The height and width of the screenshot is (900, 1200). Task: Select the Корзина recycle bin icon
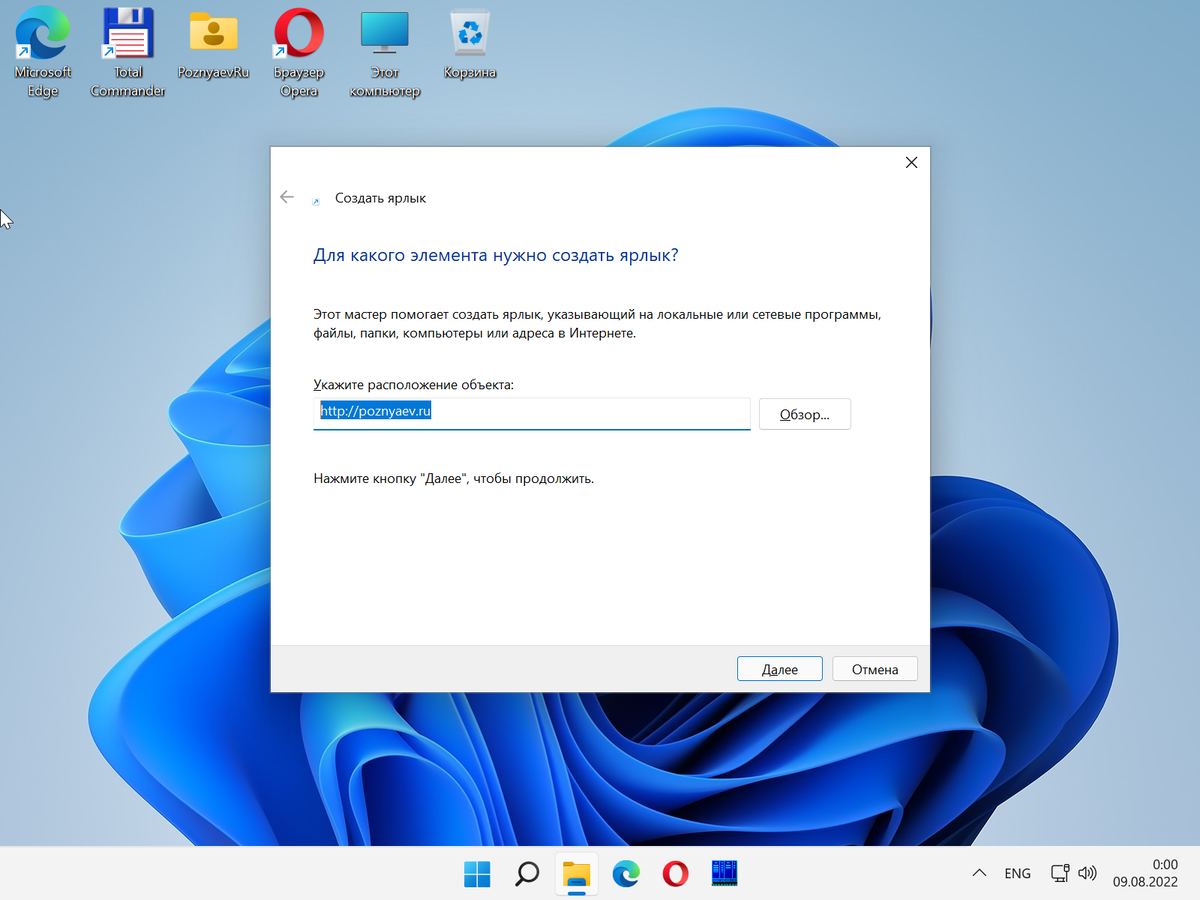click(x=470, y=45)
